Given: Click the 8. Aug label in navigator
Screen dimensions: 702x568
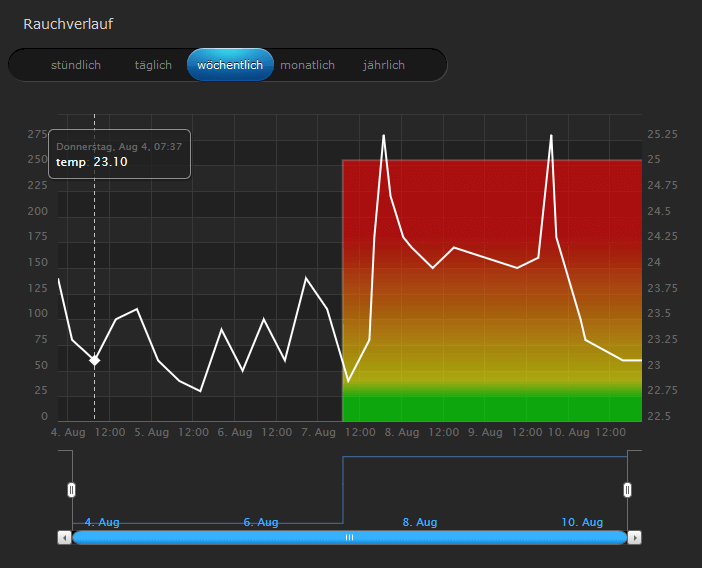Looking at the screenshot, I should tap(419, 522).
